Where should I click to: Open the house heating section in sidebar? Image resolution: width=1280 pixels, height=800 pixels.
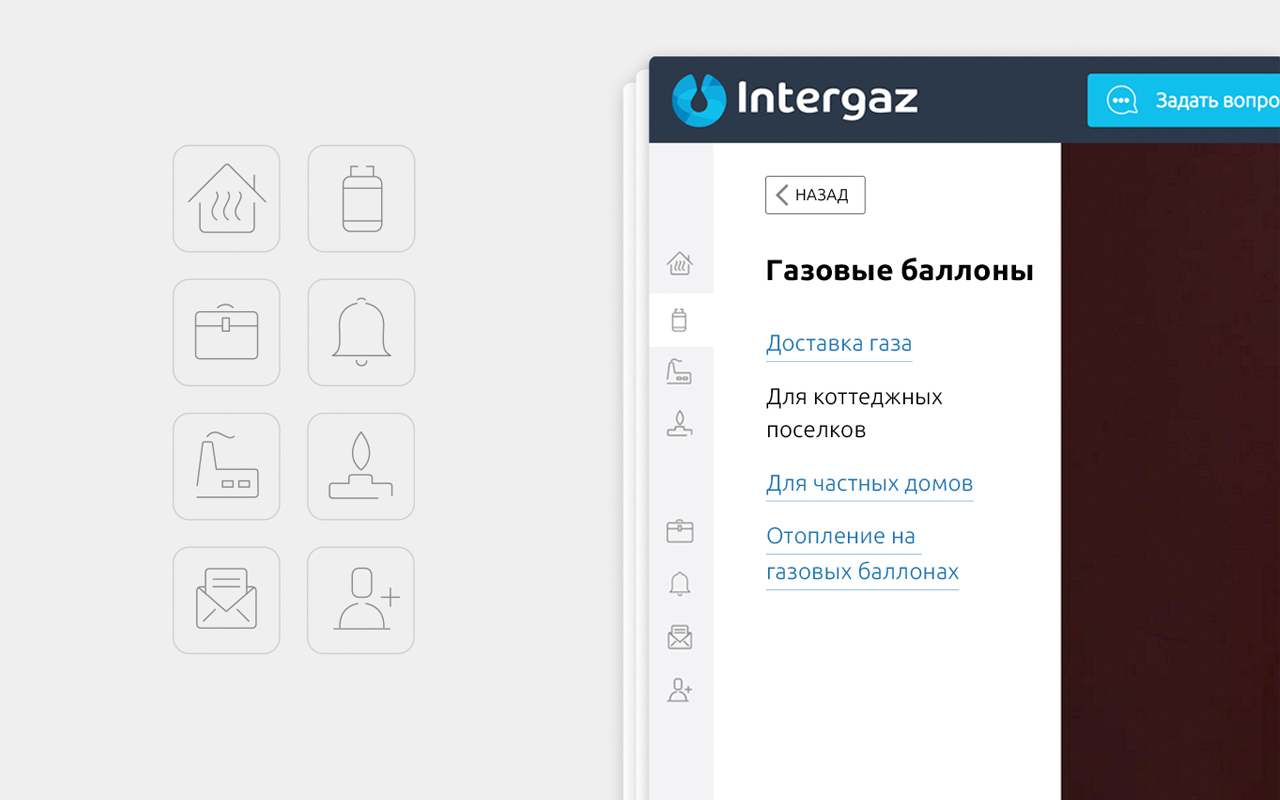680,264
